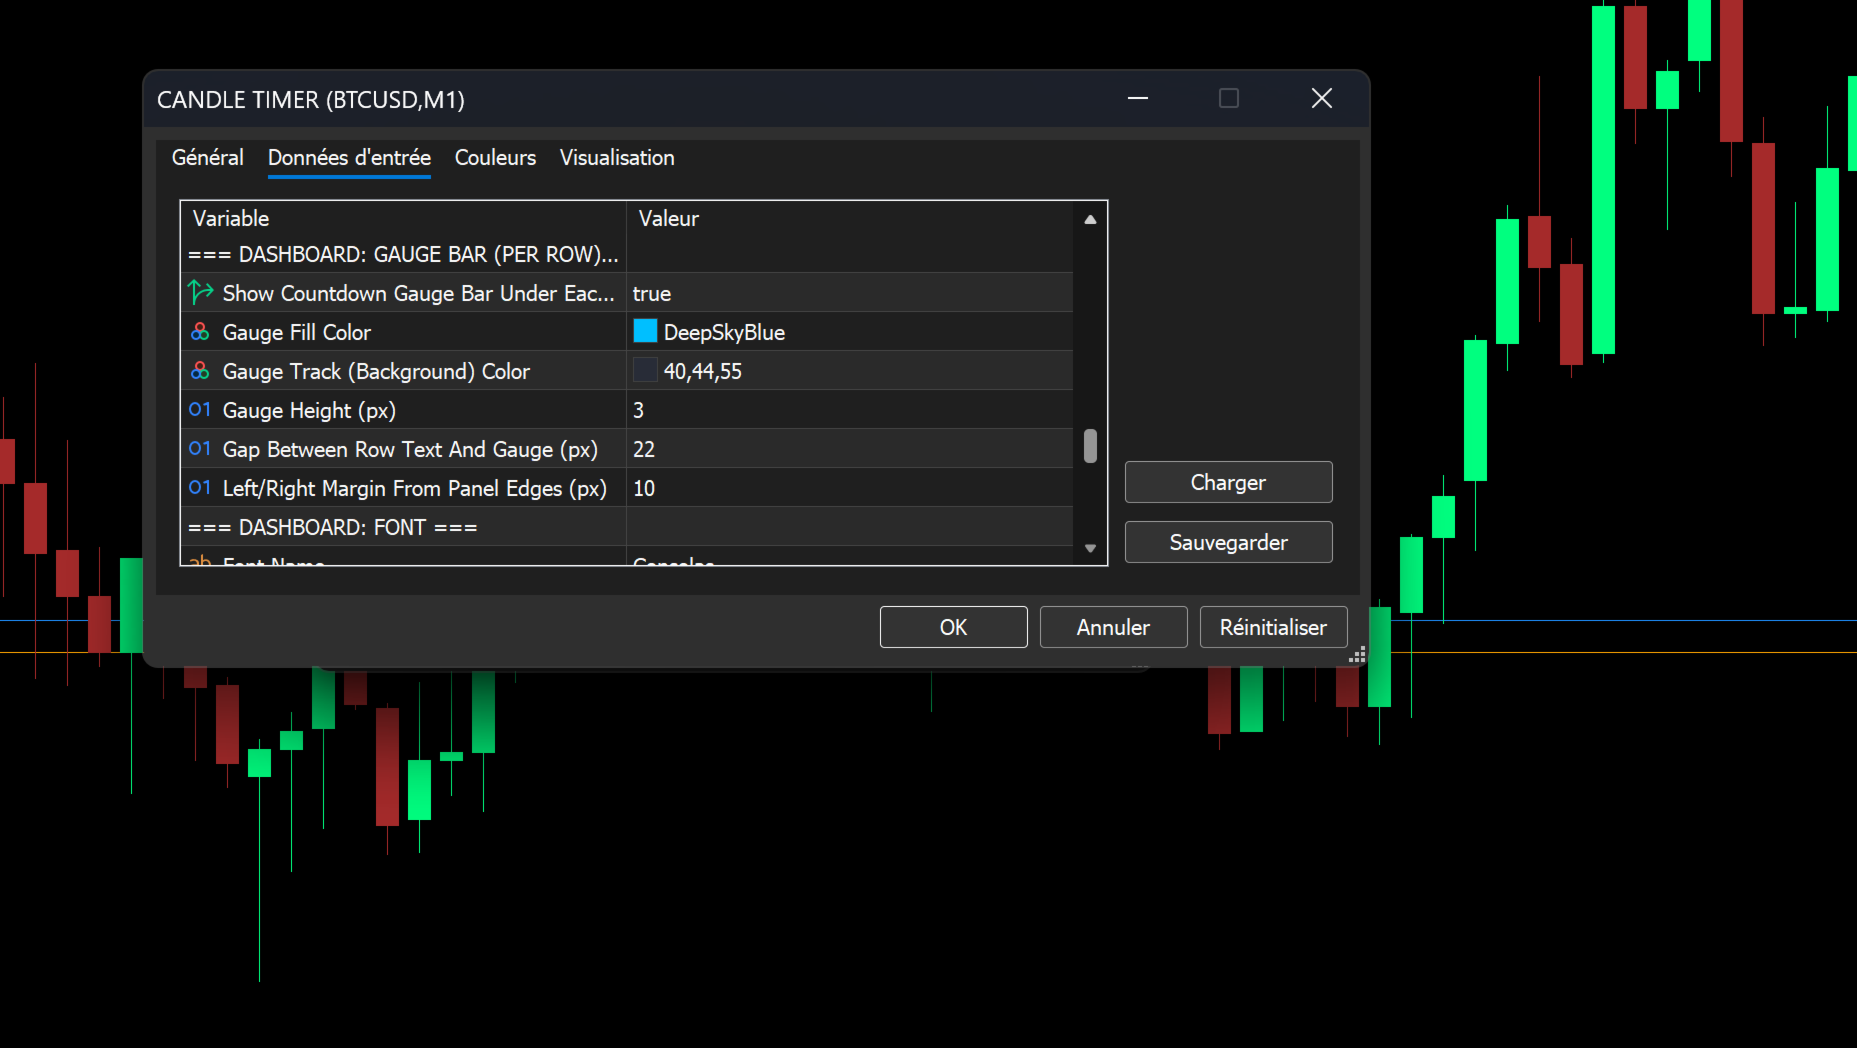Click the scroll up arrow of the inputs list
Image resolution: width=1857 pixels, height=1048 pixels.
1090,219
